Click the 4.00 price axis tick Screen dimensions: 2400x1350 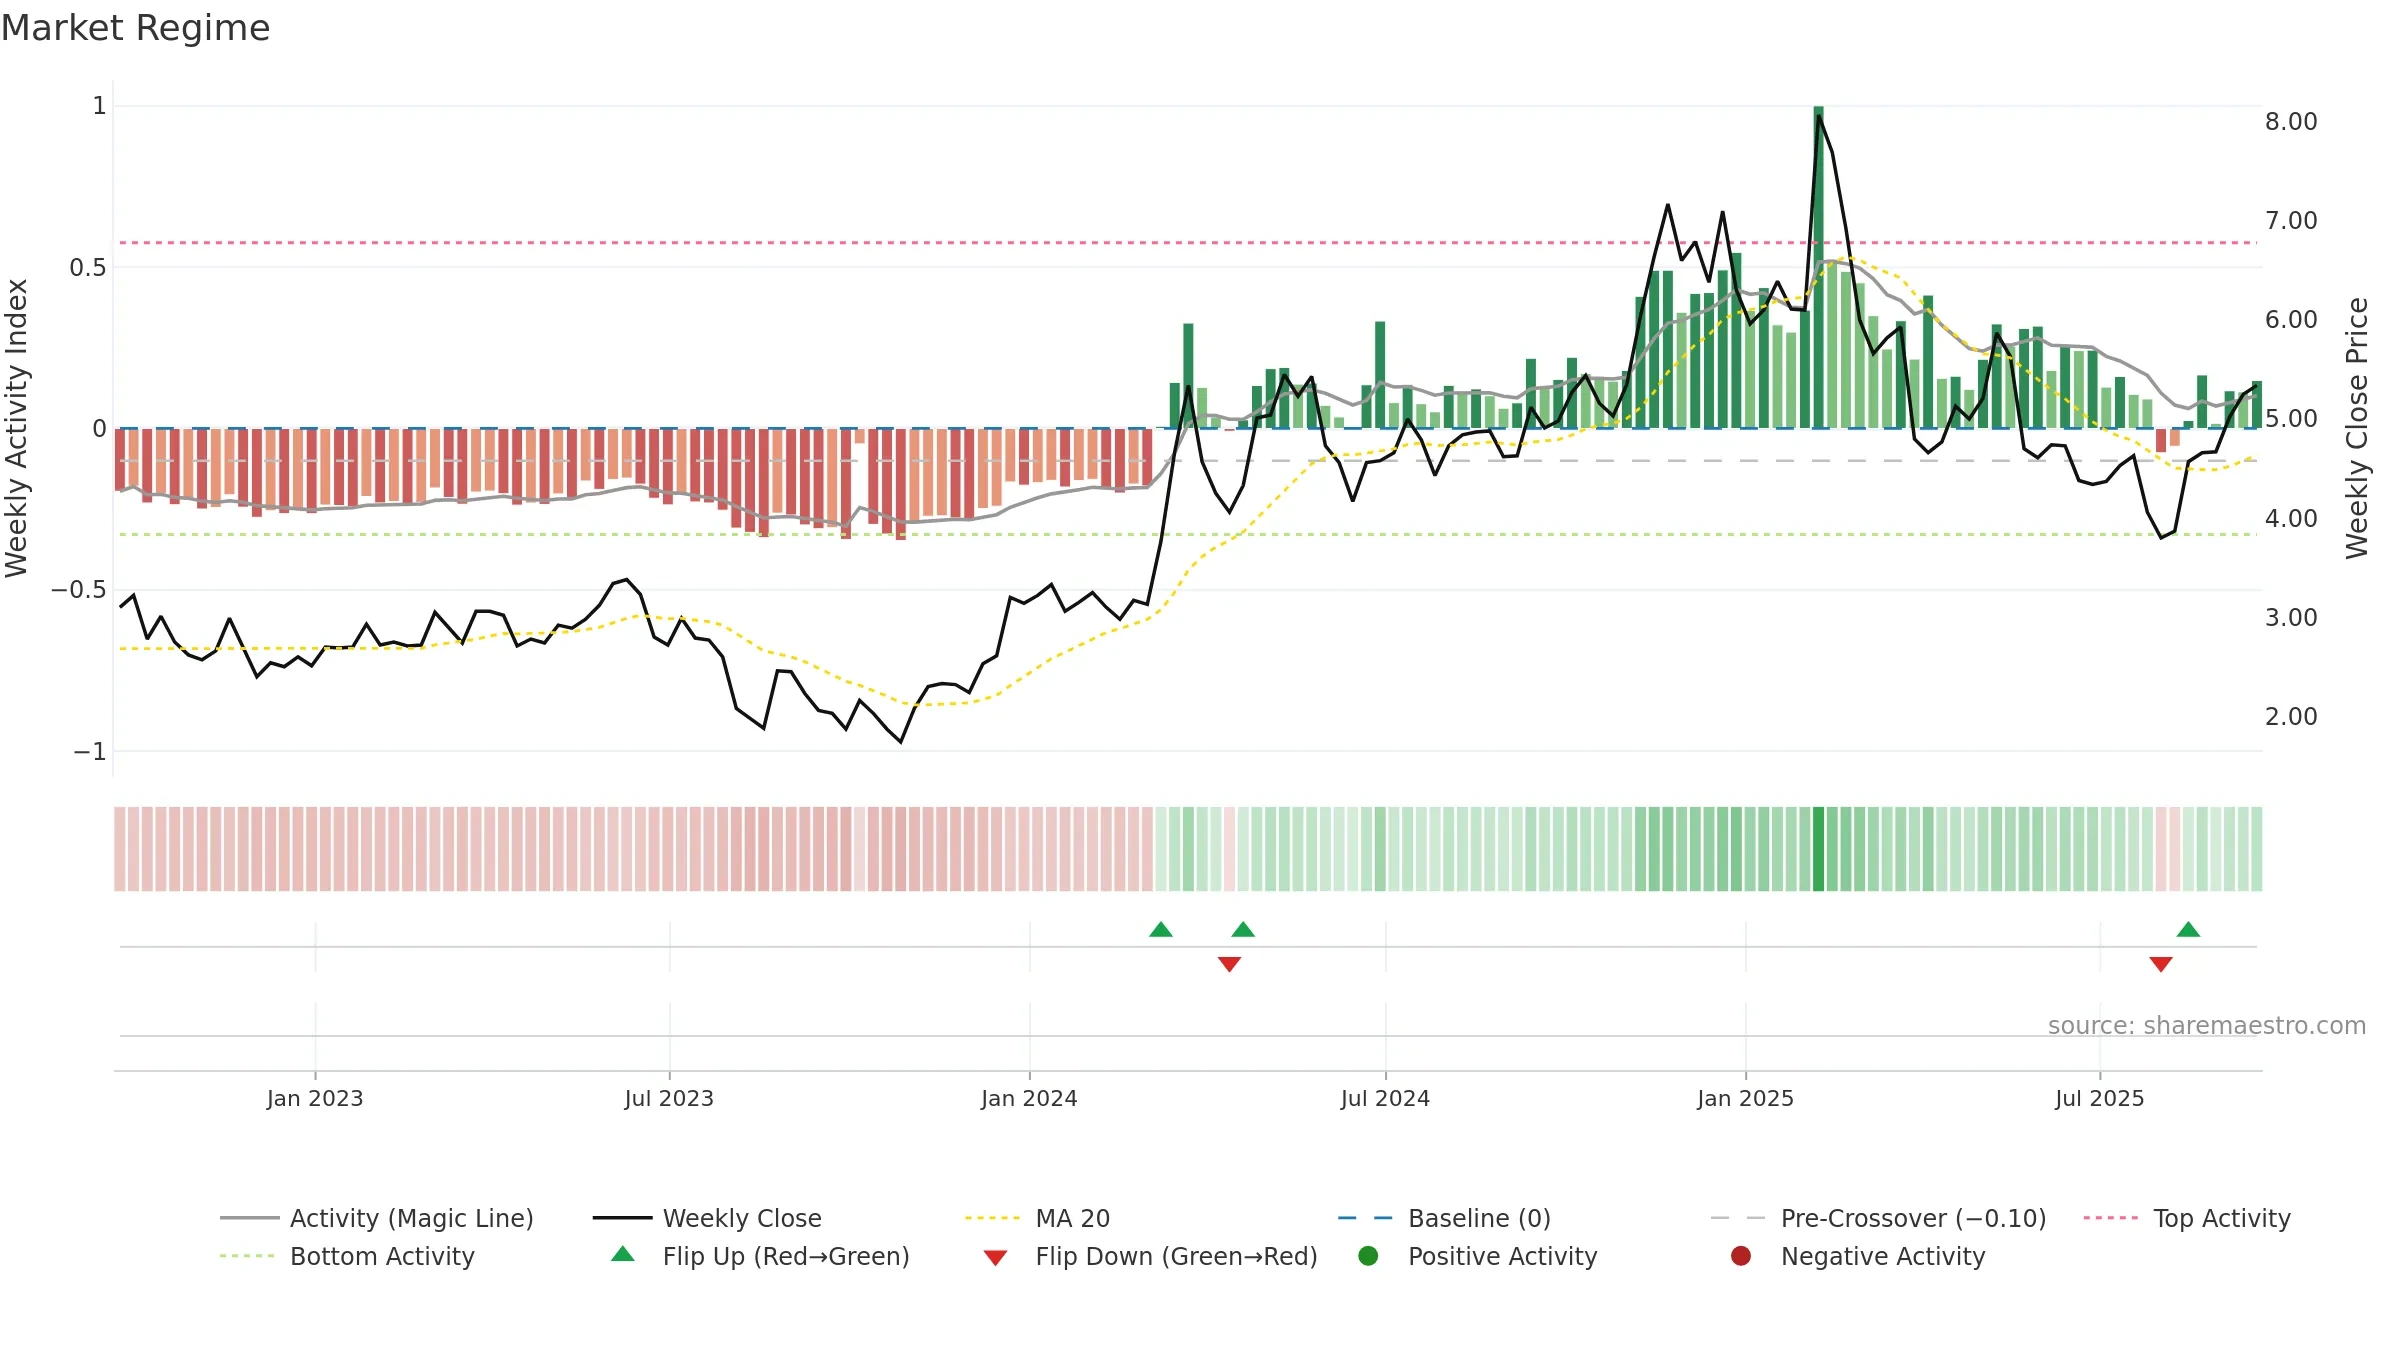click(2291, 519)
